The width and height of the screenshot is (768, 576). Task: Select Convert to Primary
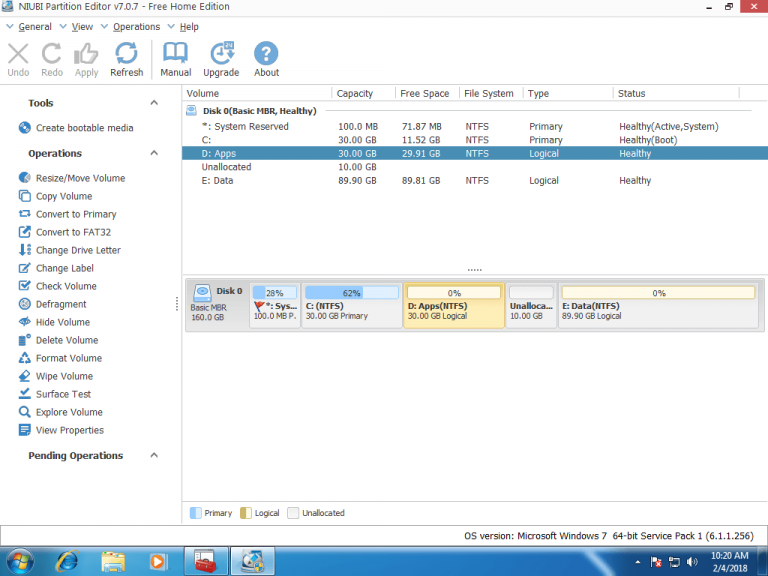68,215
